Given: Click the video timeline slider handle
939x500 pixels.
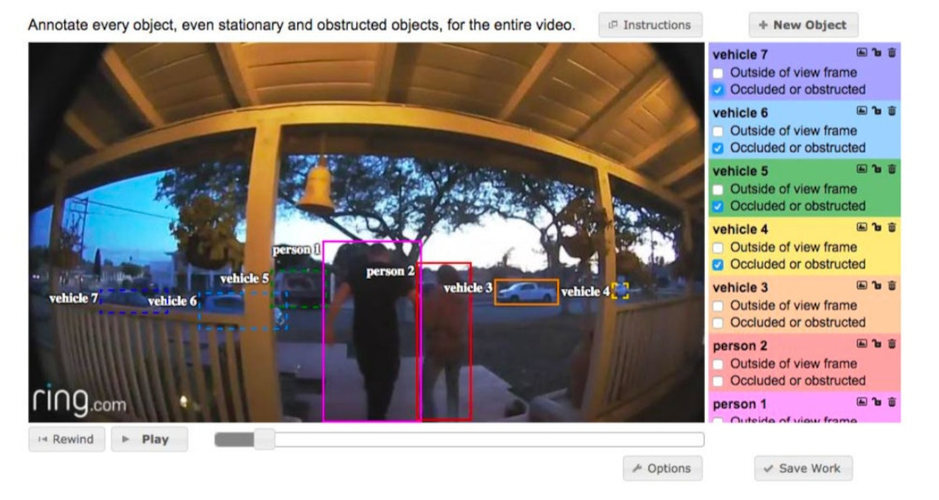Looking at the screenshot, I should (x=264, y=439).
